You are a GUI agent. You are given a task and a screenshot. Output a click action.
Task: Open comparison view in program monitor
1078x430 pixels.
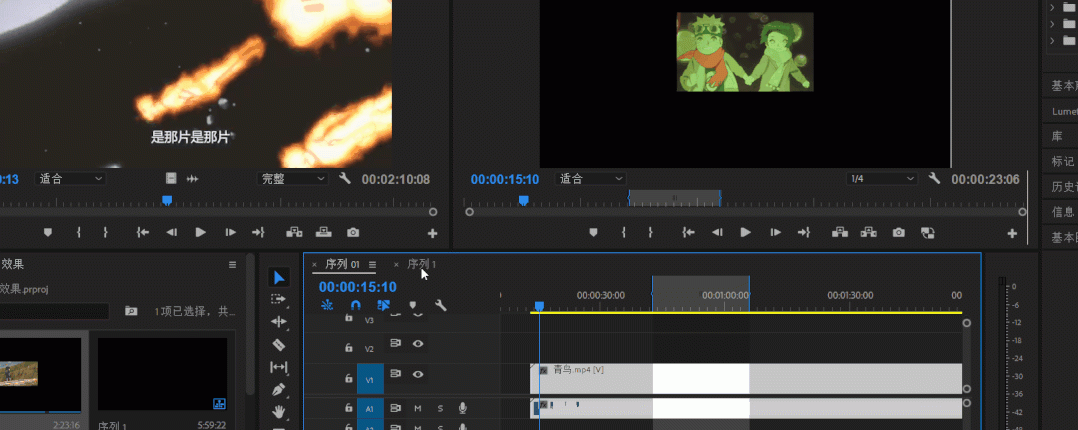tap(927, 233)
